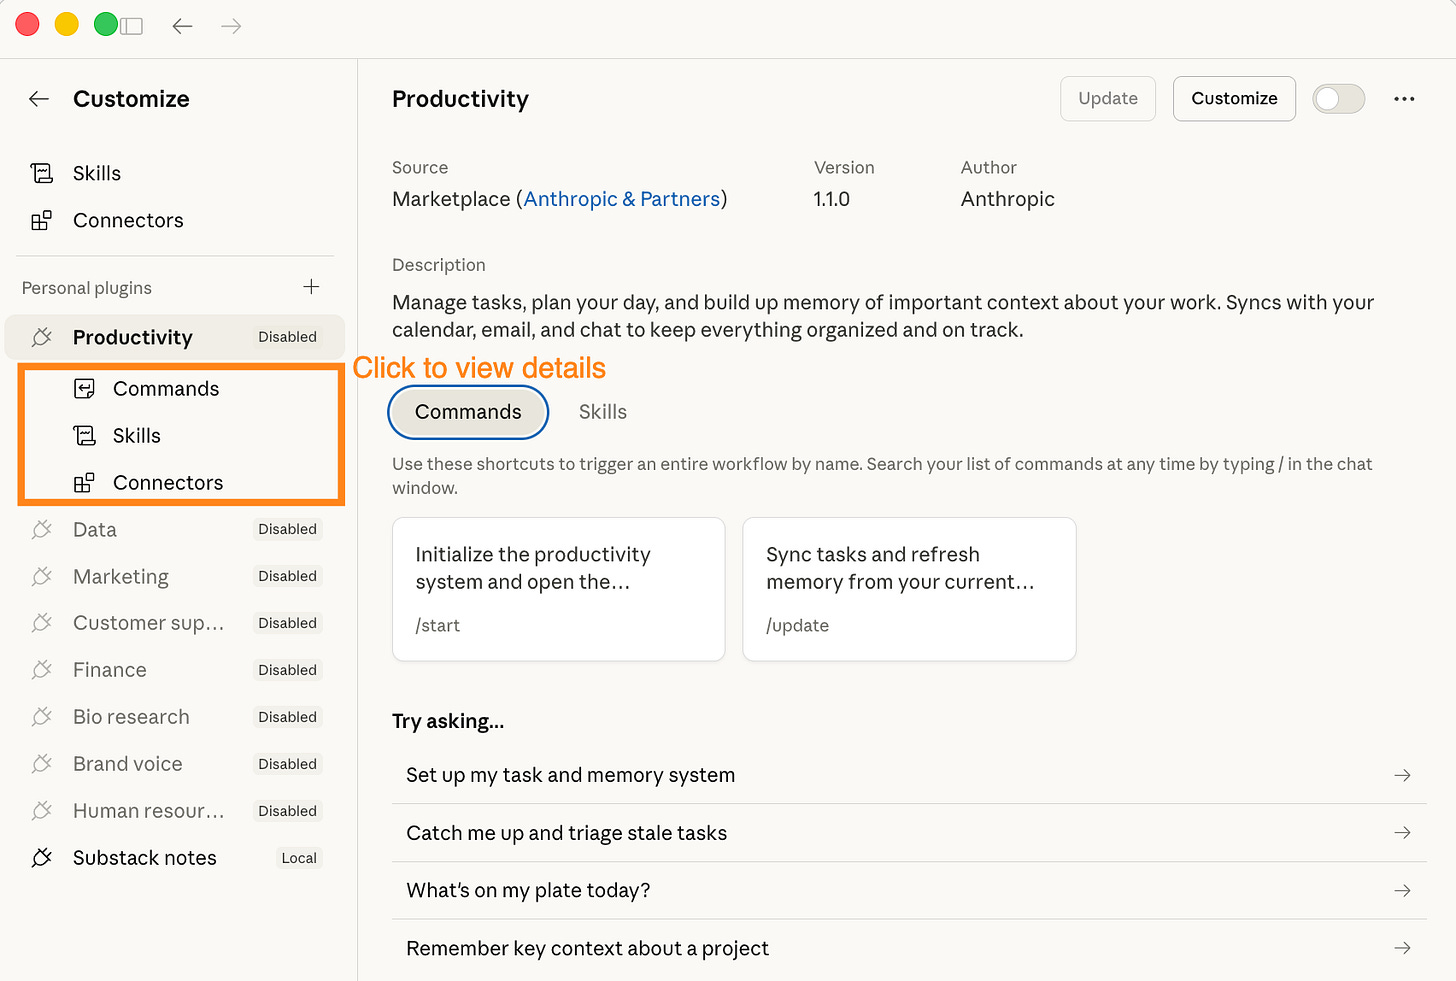
Task: Toggle the sidebar panel icon in title bar
Action: 132,26
